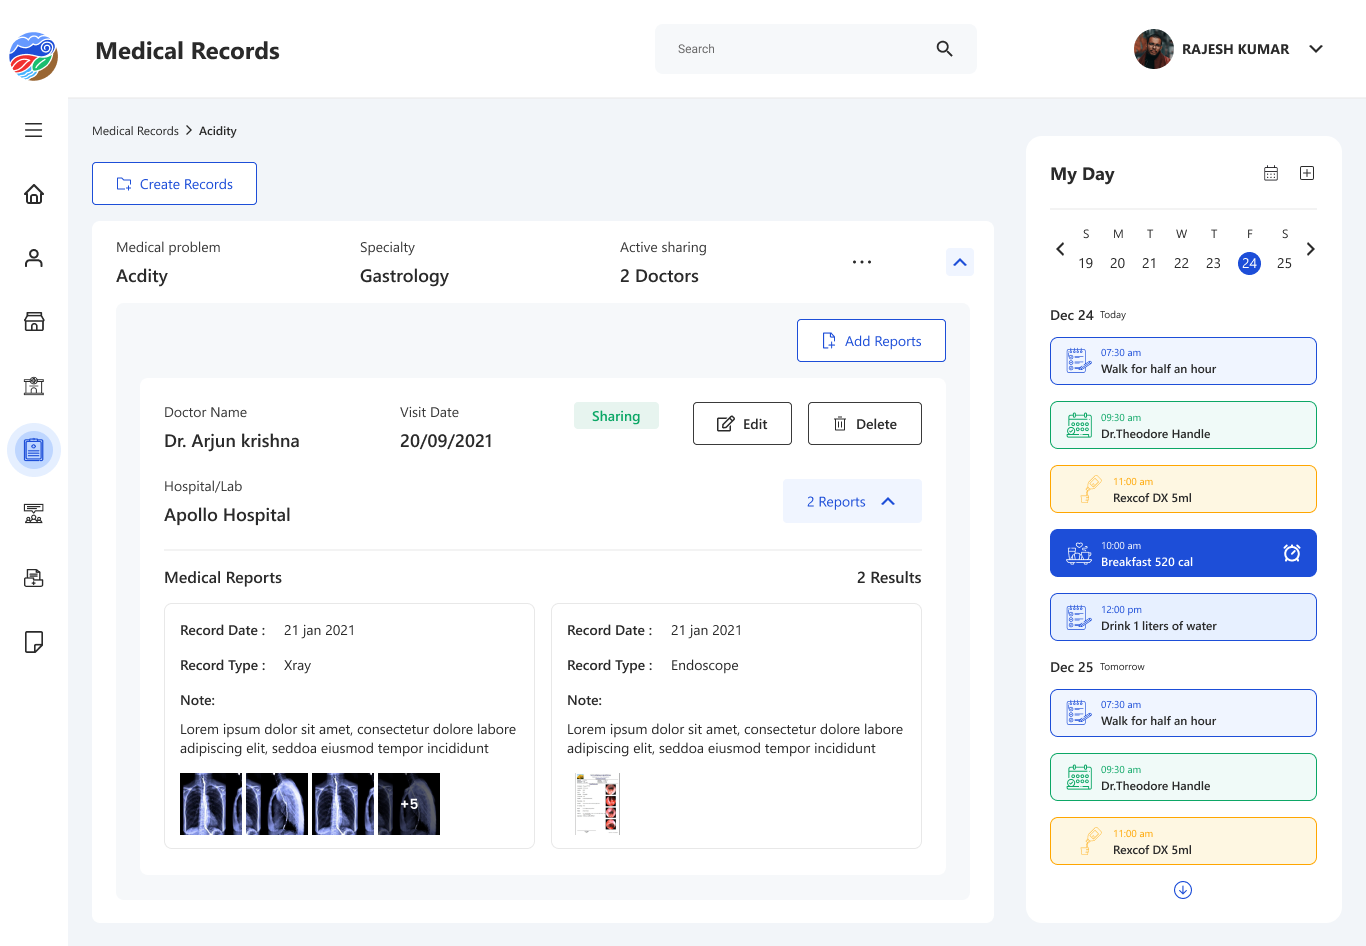
Task: Open Dec 24 'Walk for half an hour' event
Action: (1183, 361)
